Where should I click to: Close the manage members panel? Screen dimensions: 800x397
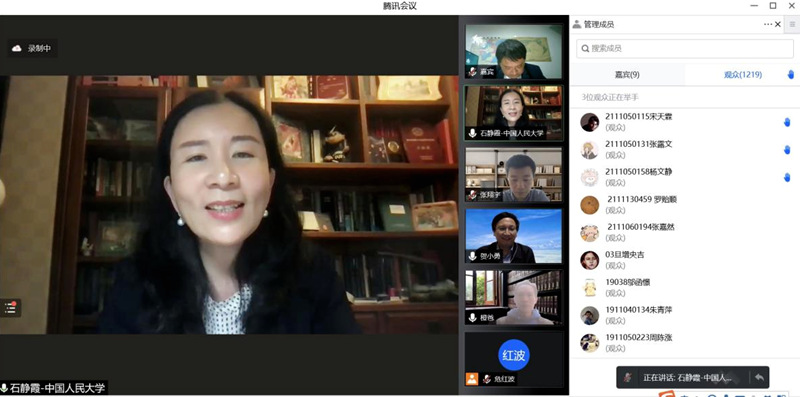click(x=778, y=24)
